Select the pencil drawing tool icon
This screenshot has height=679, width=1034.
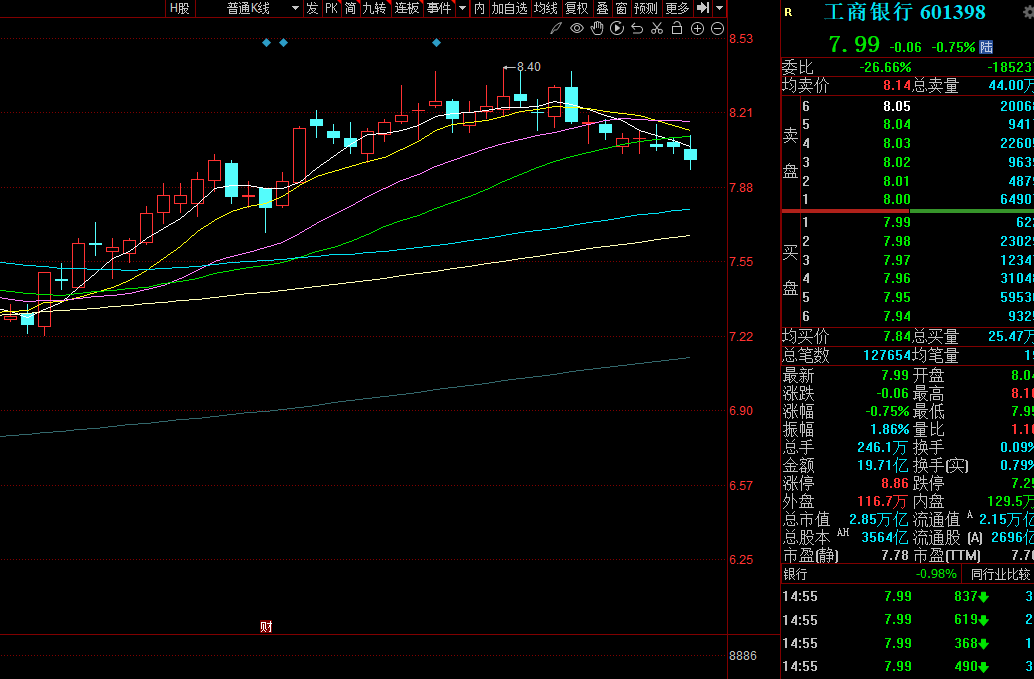tap(556, 28)
